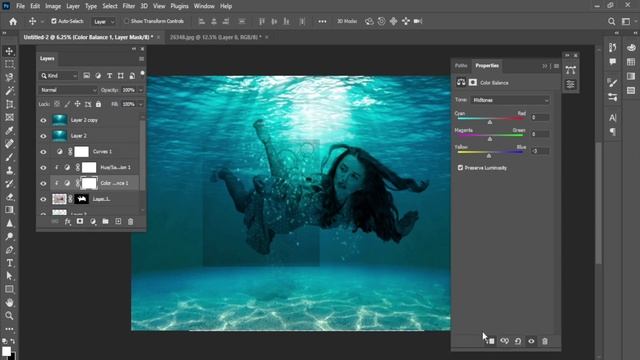The width and height of the screenshot is (640, 360).
Task: Open the search icon in options bar
Action: pos(611,21)
